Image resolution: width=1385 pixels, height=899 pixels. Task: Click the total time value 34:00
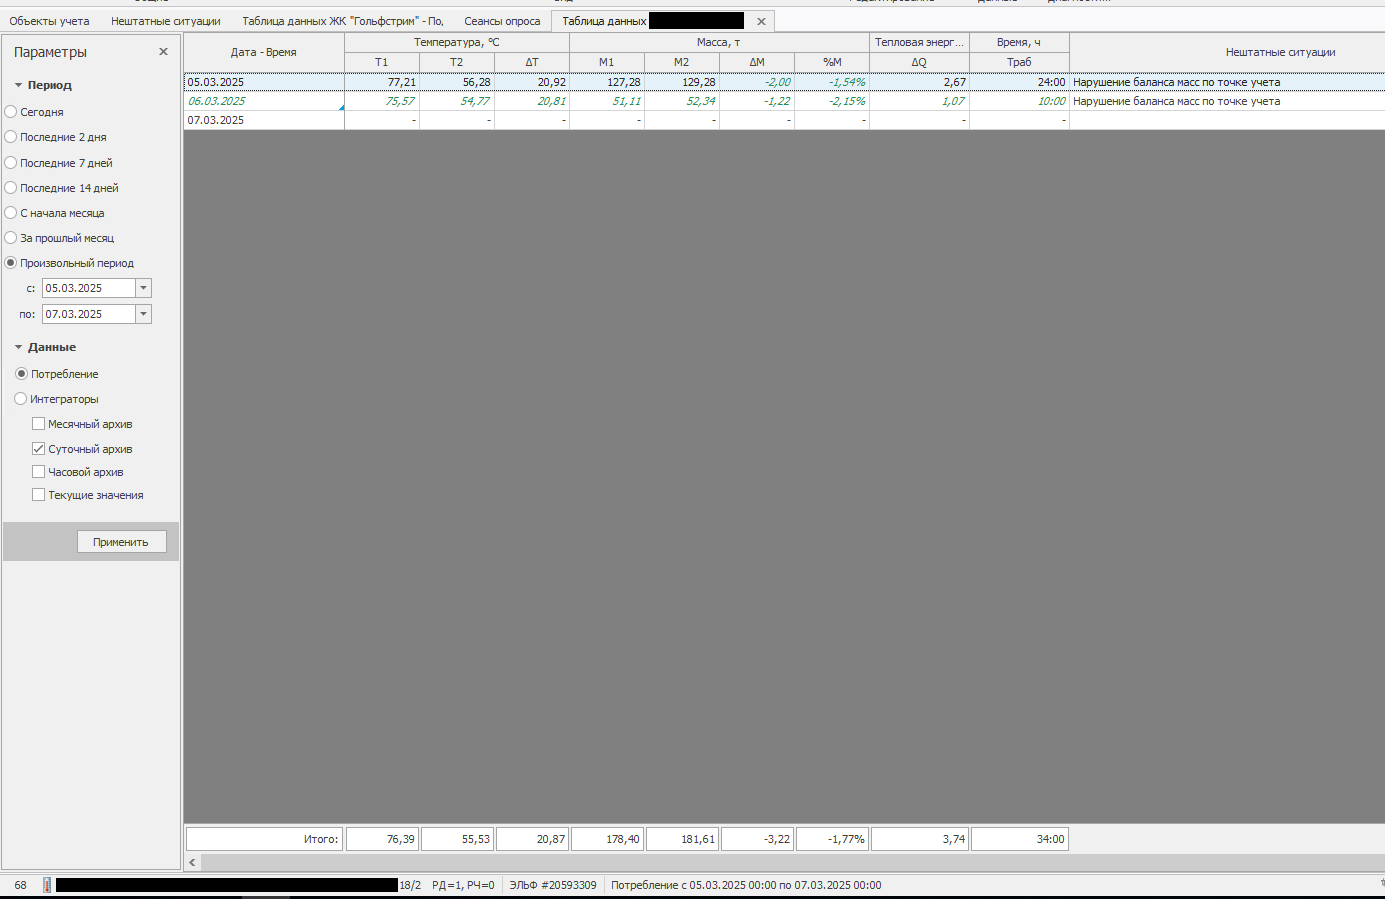1020,839
